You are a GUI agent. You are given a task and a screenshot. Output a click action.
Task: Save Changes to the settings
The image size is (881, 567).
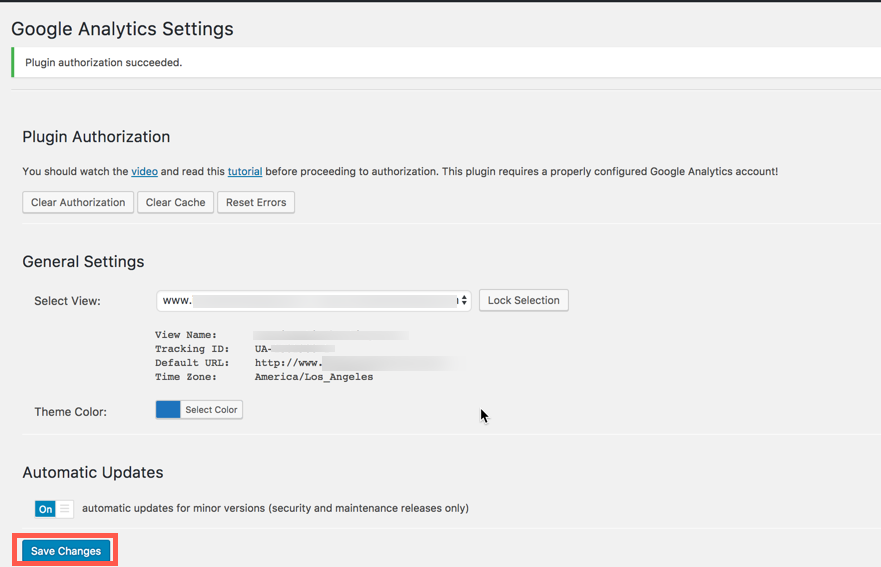[66, 551]
